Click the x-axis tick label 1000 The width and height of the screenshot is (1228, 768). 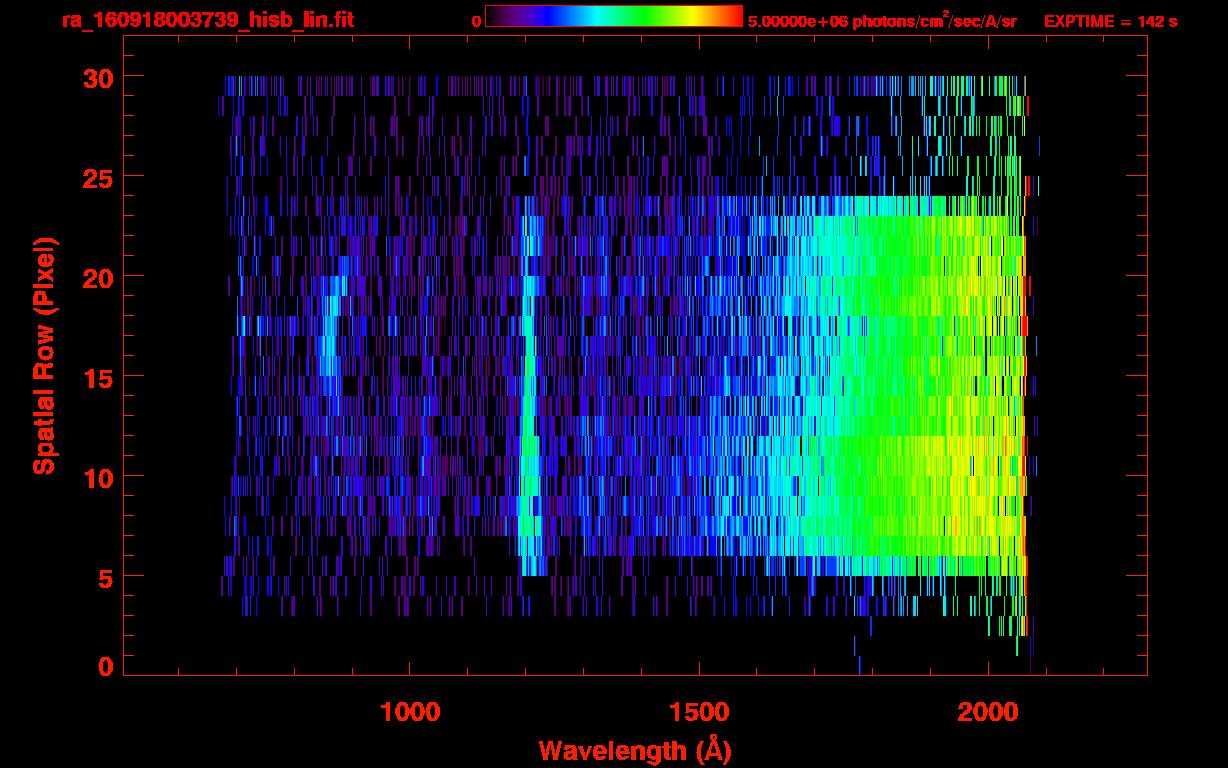410,711
